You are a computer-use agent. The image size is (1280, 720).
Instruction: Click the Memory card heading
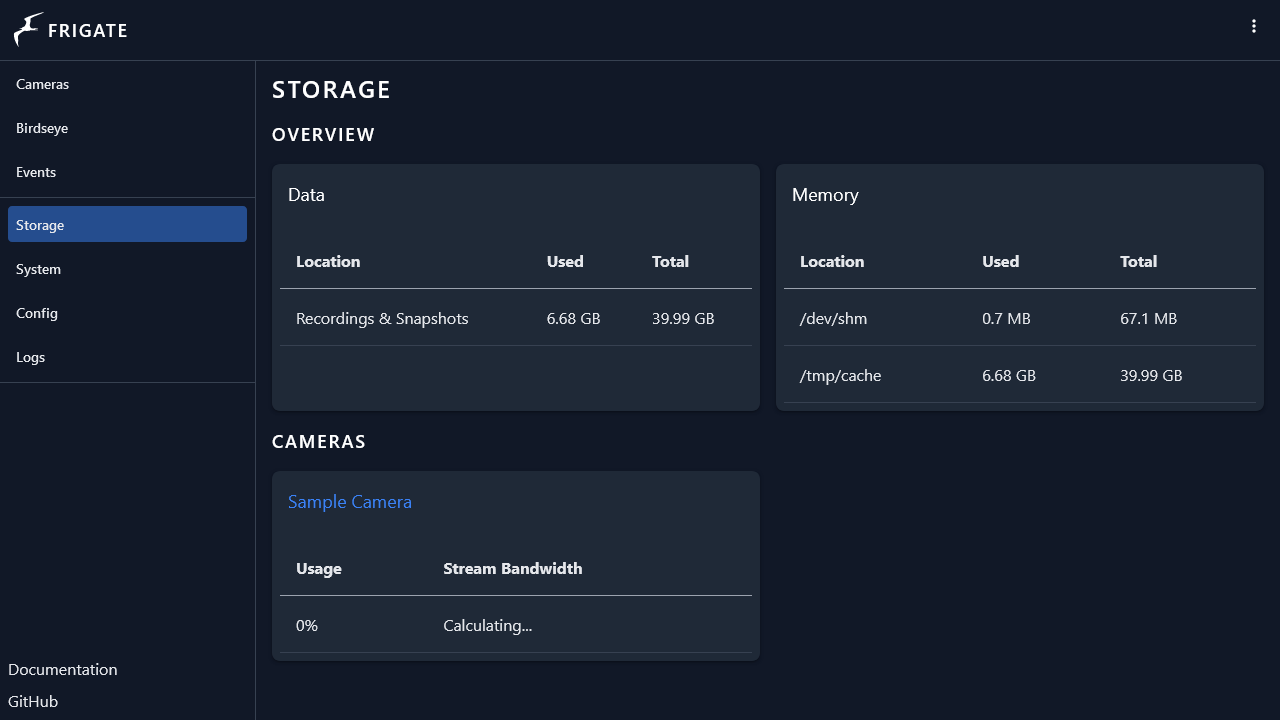[825, 195]
